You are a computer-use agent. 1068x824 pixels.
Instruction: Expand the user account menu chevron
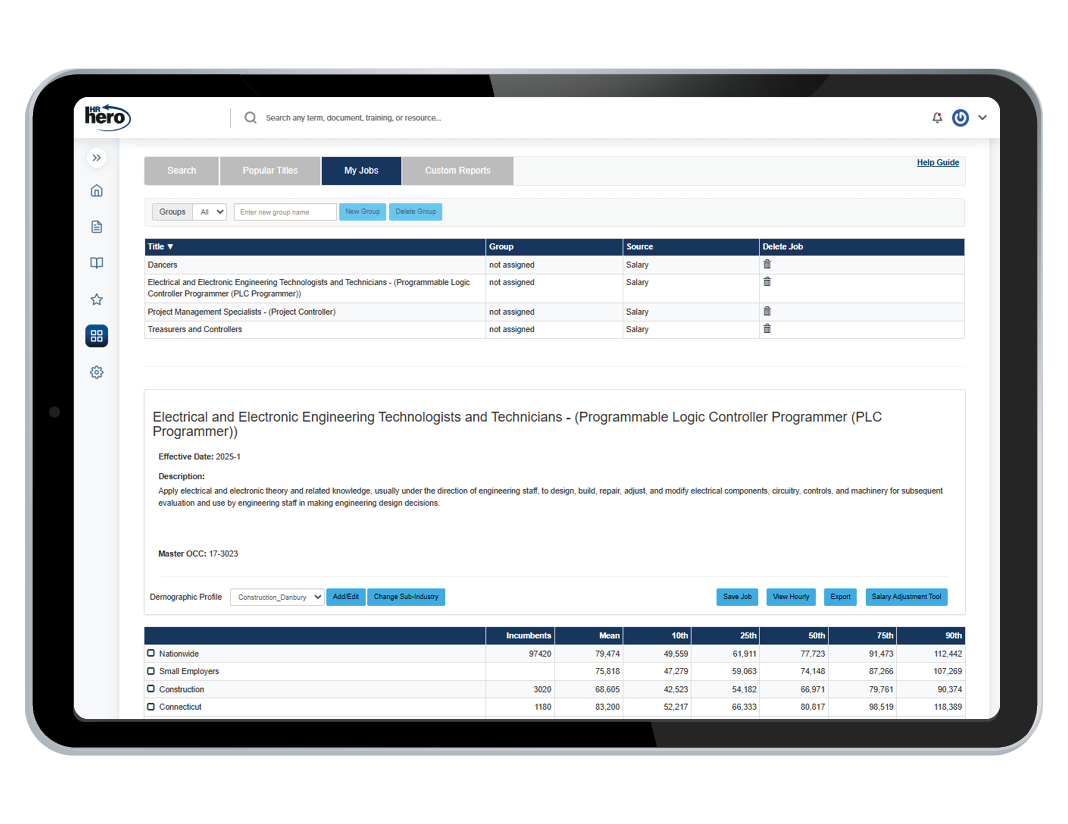(x=982, y=118)
